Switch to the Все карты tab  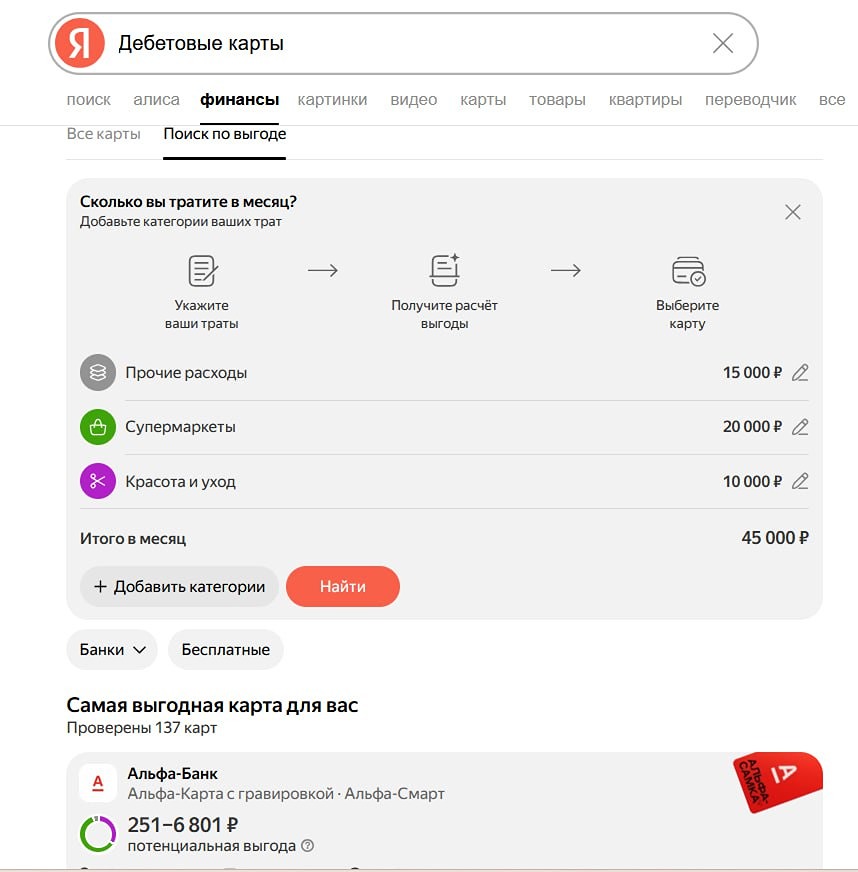[x=103, y=132]
